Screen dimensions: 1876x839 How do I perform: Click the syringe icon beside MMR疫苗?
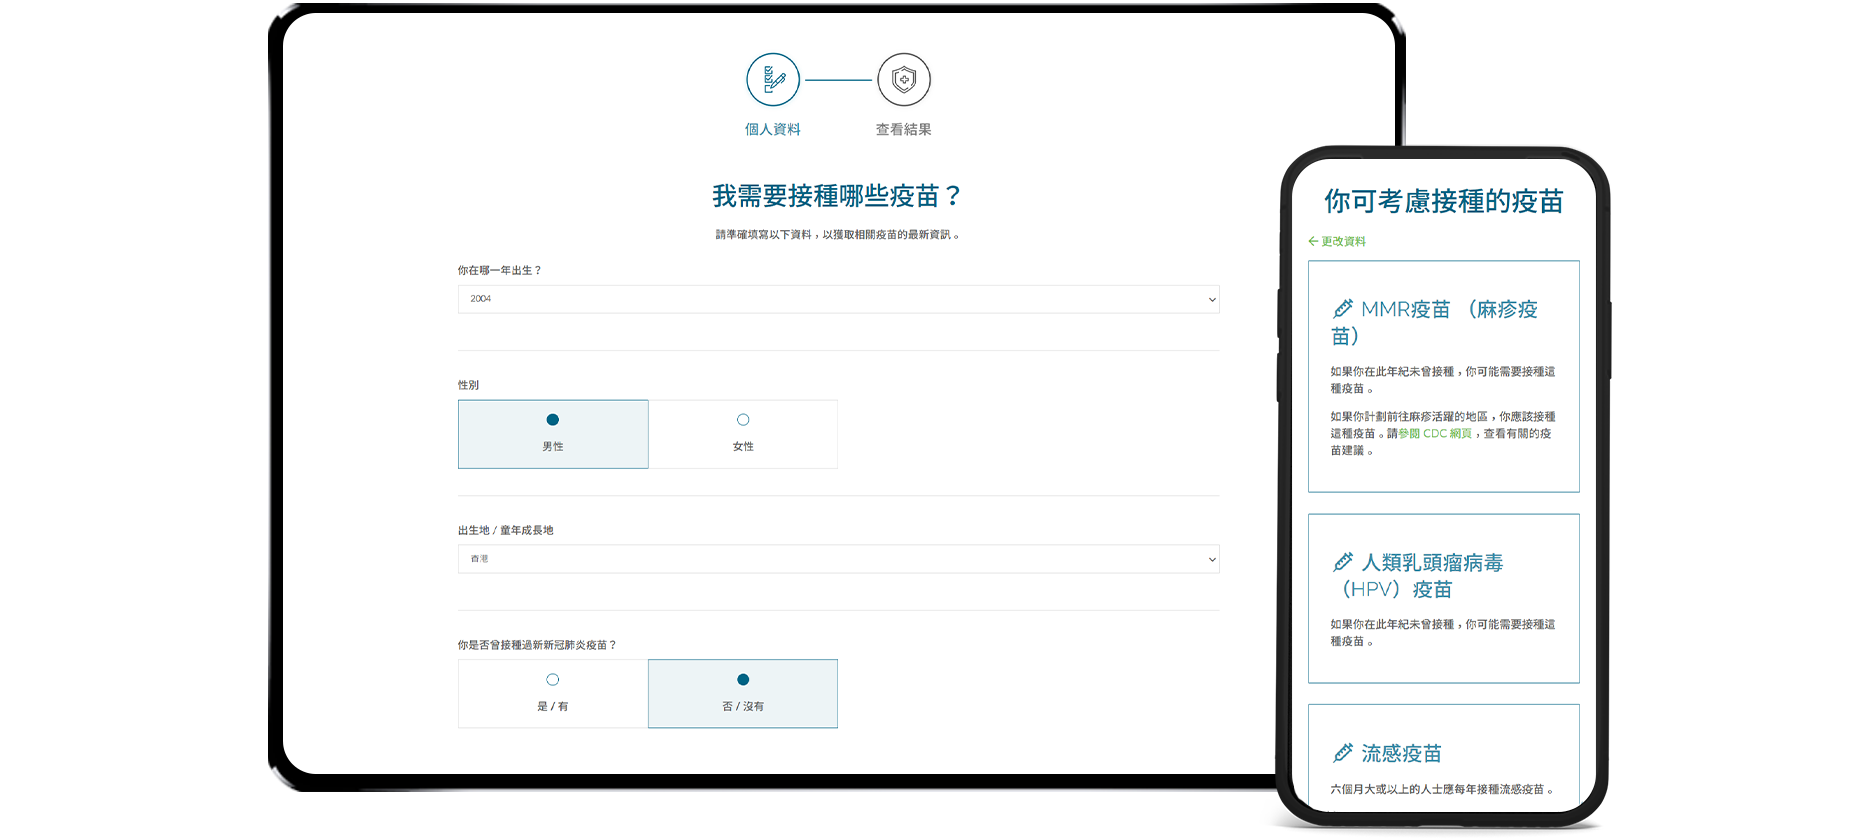coord(1342,309)
